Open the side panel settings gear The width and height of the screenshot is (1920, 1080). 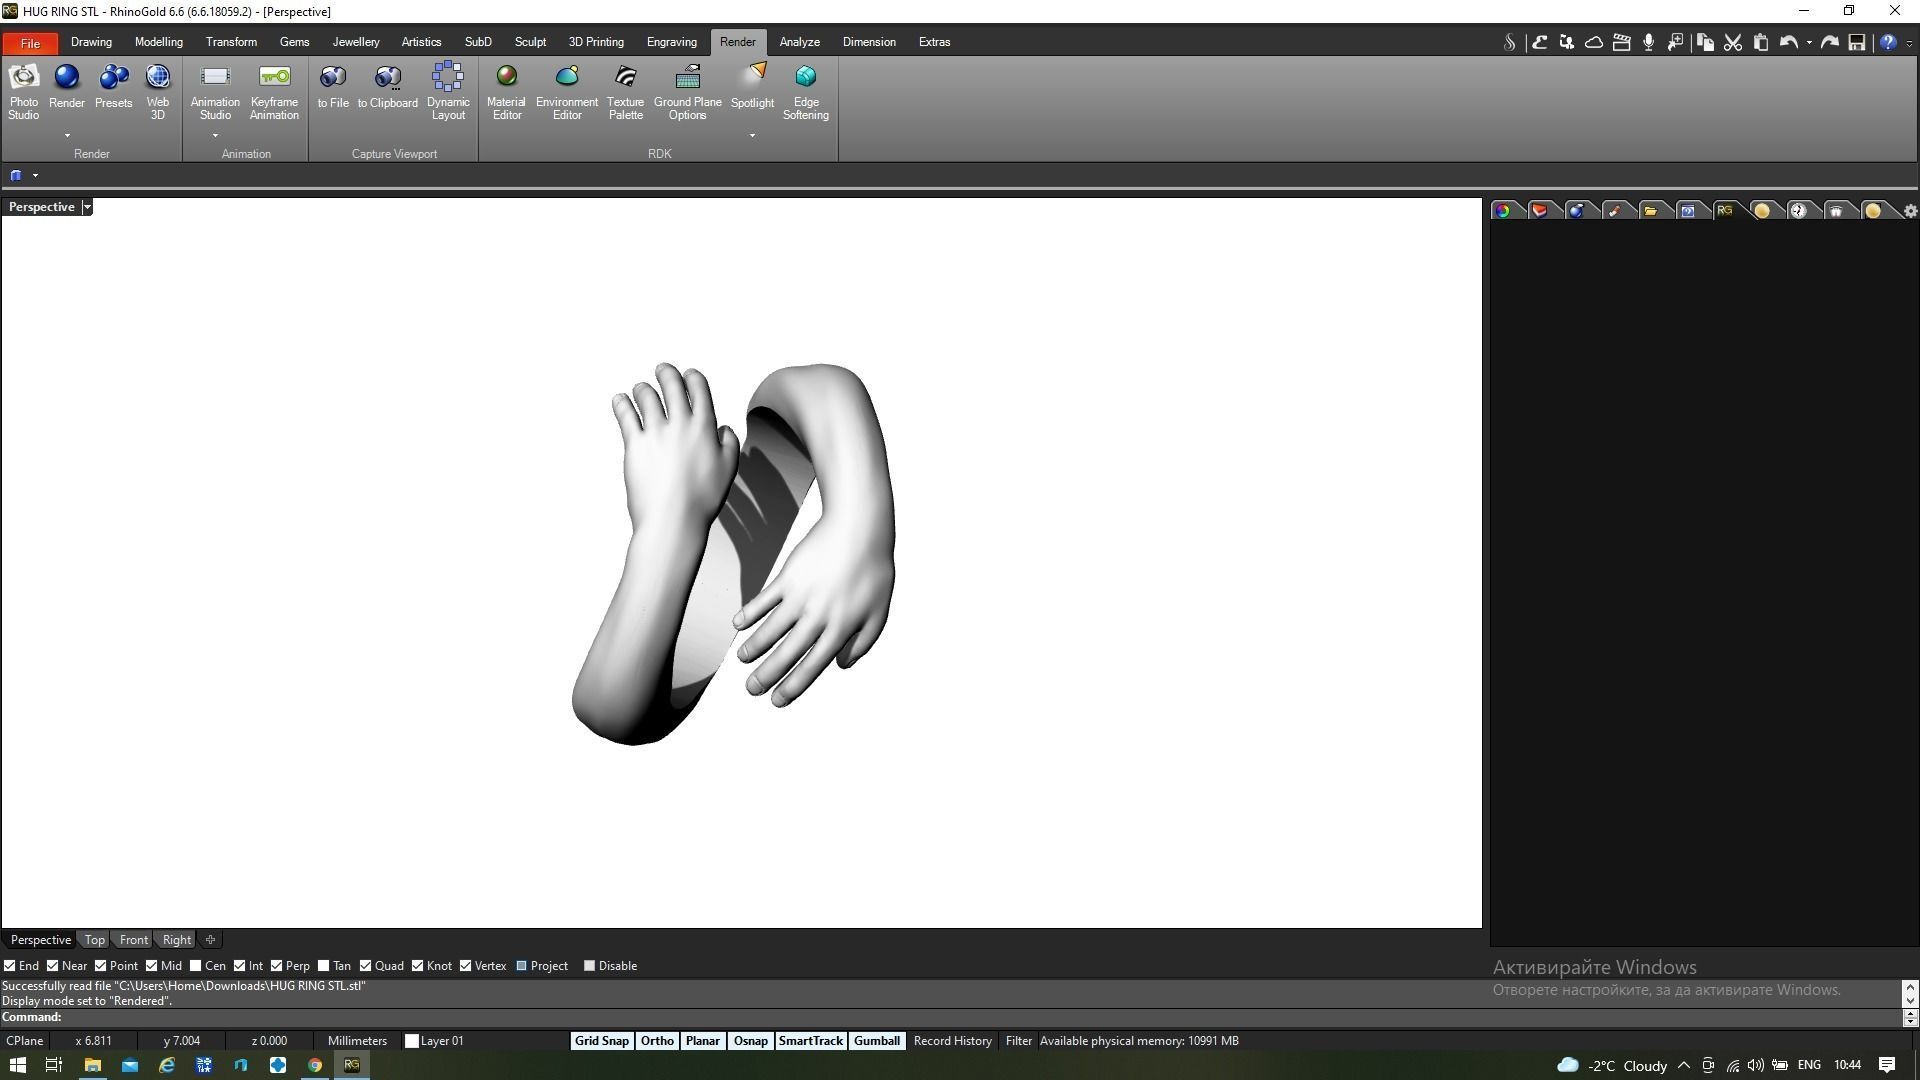click(x=1910, y=211)
